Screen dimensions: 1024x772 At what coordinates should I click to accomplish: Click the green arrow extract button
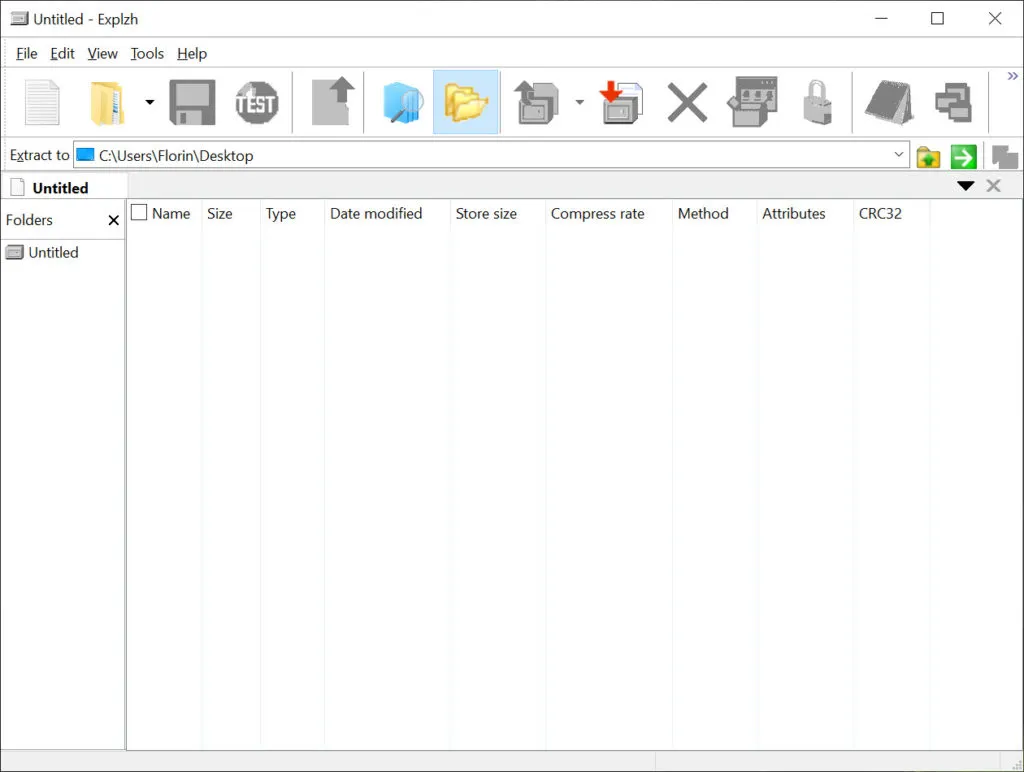[963, 157]
